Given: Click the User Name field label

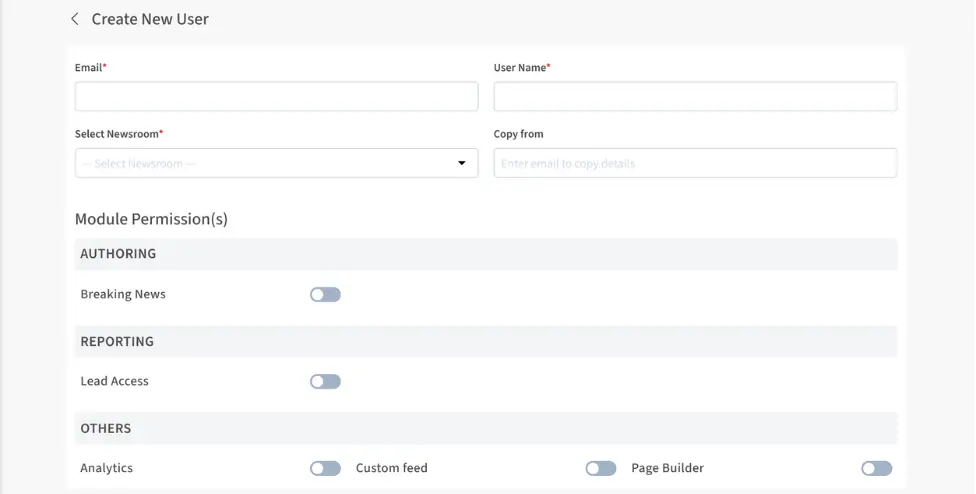Looking at the screenshot, I should 522,67.
